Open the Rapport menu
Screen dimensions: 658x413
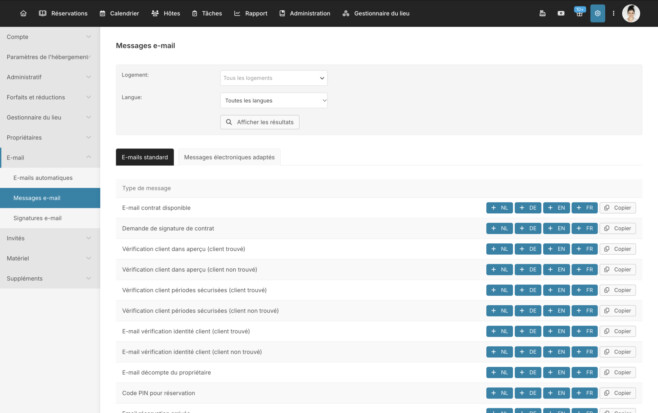tap(251, 13)
